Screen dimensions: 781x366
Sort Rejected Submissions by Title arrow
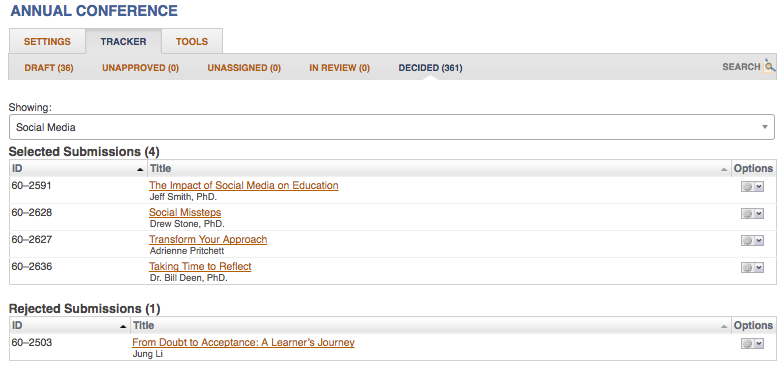724,327
